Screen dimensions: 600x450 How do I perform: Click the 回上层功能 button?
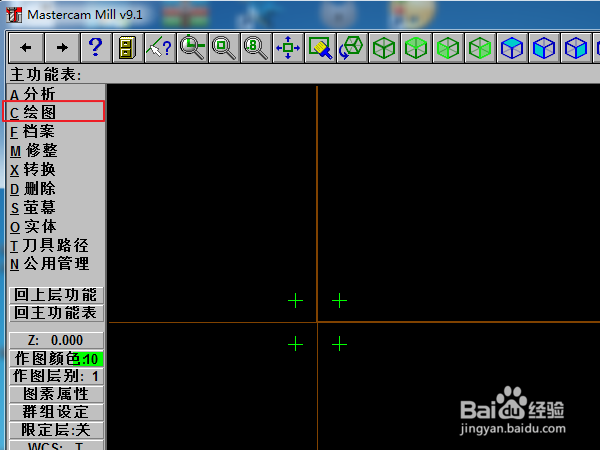click(56, 295)
